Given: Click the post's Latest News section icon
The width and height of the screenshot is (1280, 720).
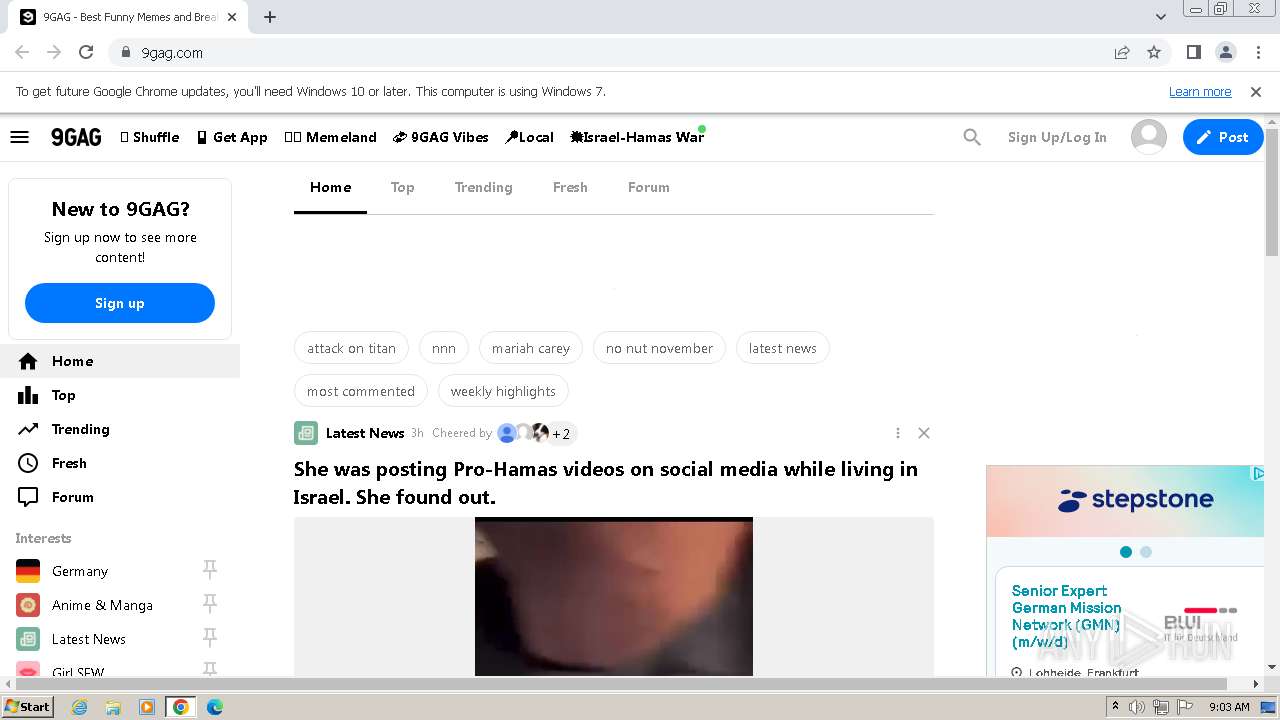Looking at the screenshot, I should point(306,433).
